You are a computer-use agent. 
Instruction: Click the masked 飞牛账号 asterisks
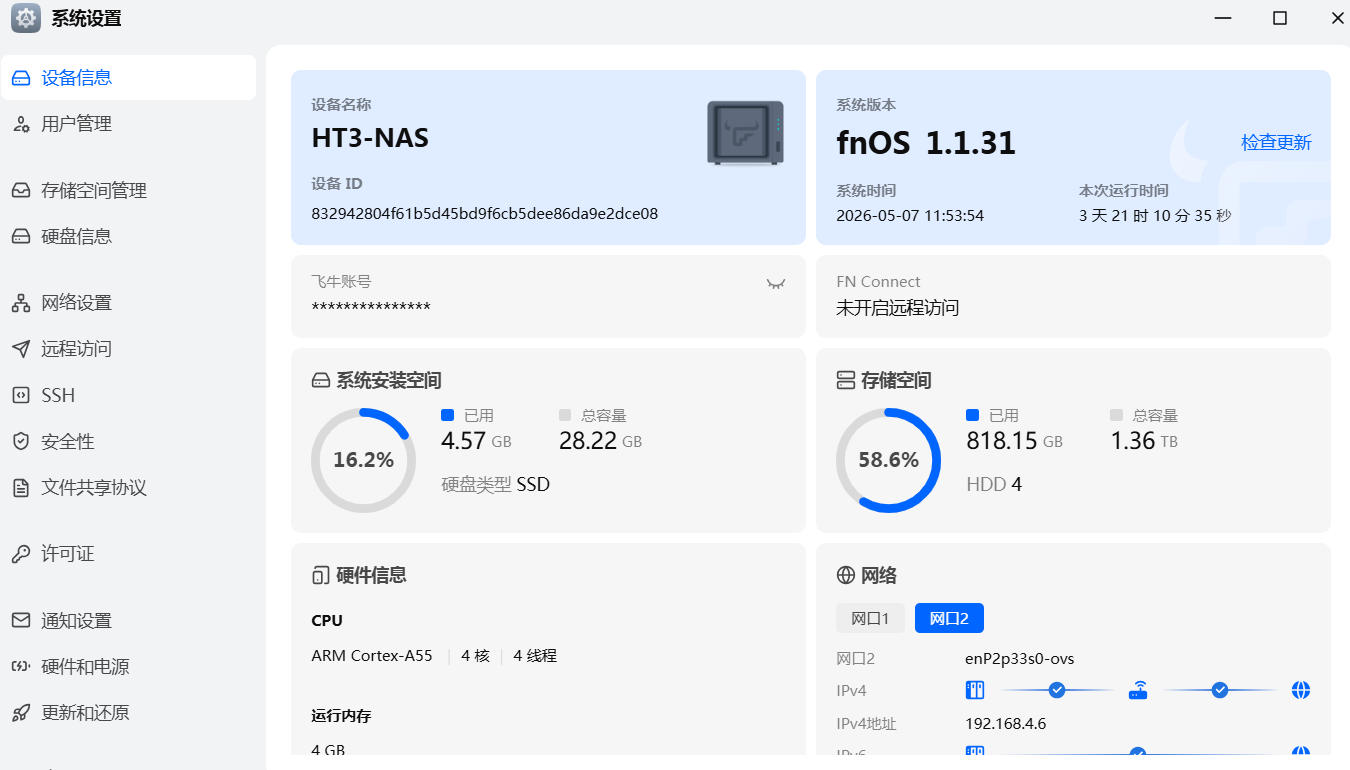371,308
